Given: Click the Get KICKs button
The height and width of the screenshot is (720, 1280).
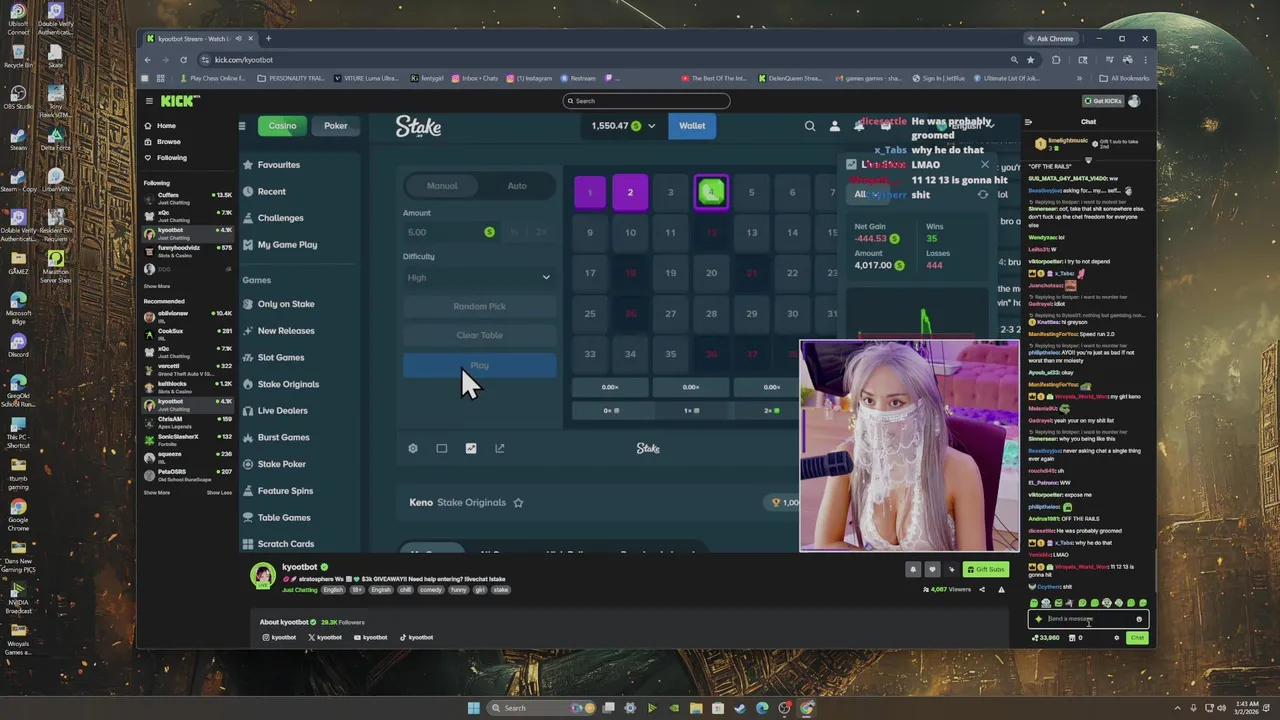Looking at the screenshot, I should [x=1103, y=101].
